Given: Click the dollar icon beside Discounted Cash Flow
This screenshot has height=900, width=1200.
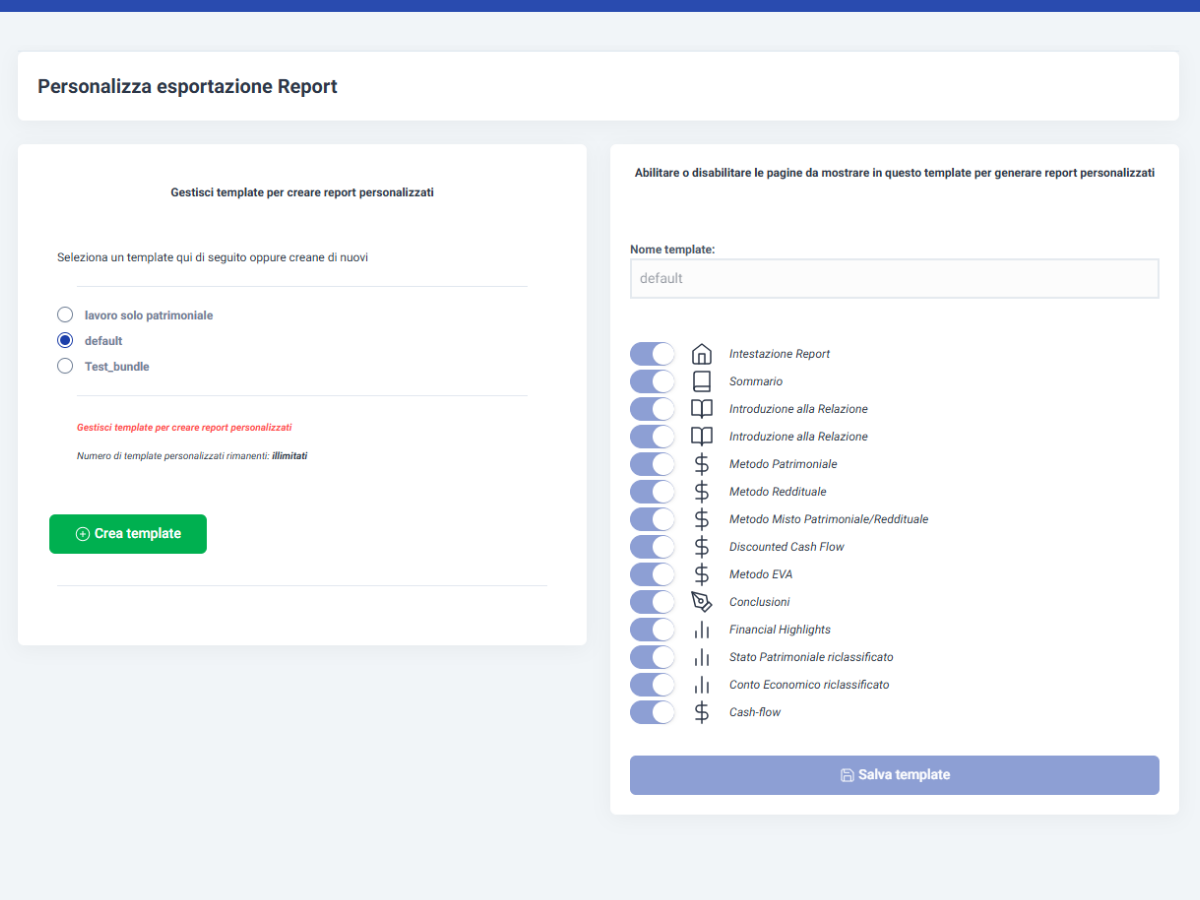Looking at the screenshot, I should click(x=702, y=547).
